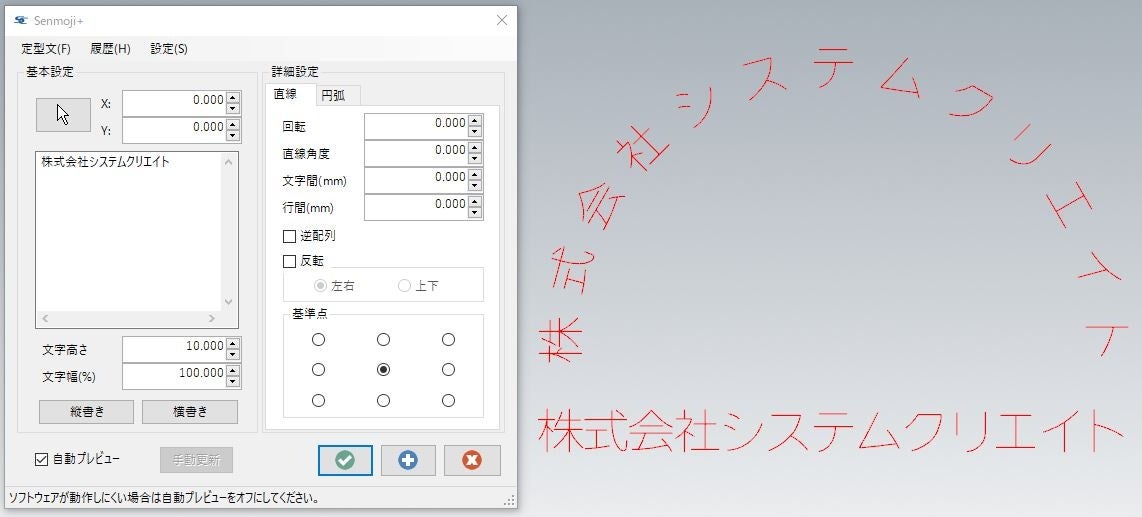Increase 回転 with up arrow

(x=475, y=121)
